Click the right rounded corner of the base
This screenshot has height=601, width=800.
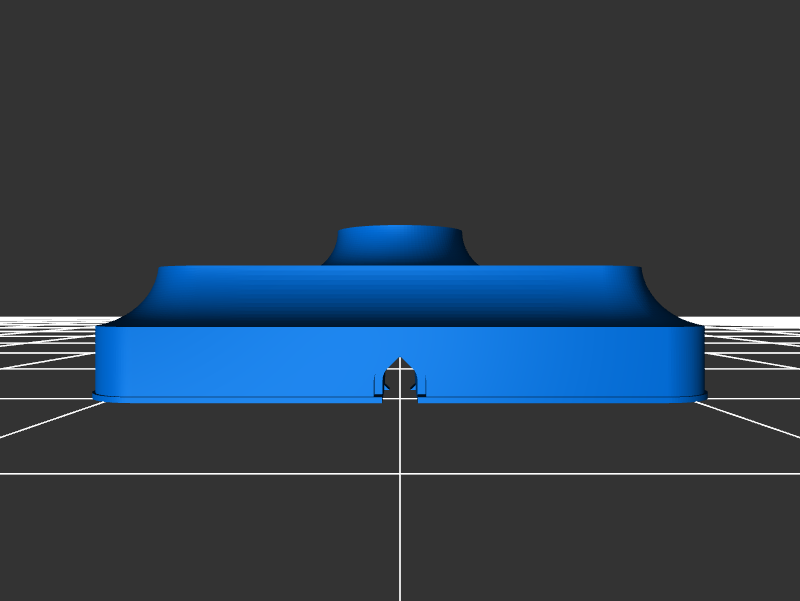click(697, 360)
